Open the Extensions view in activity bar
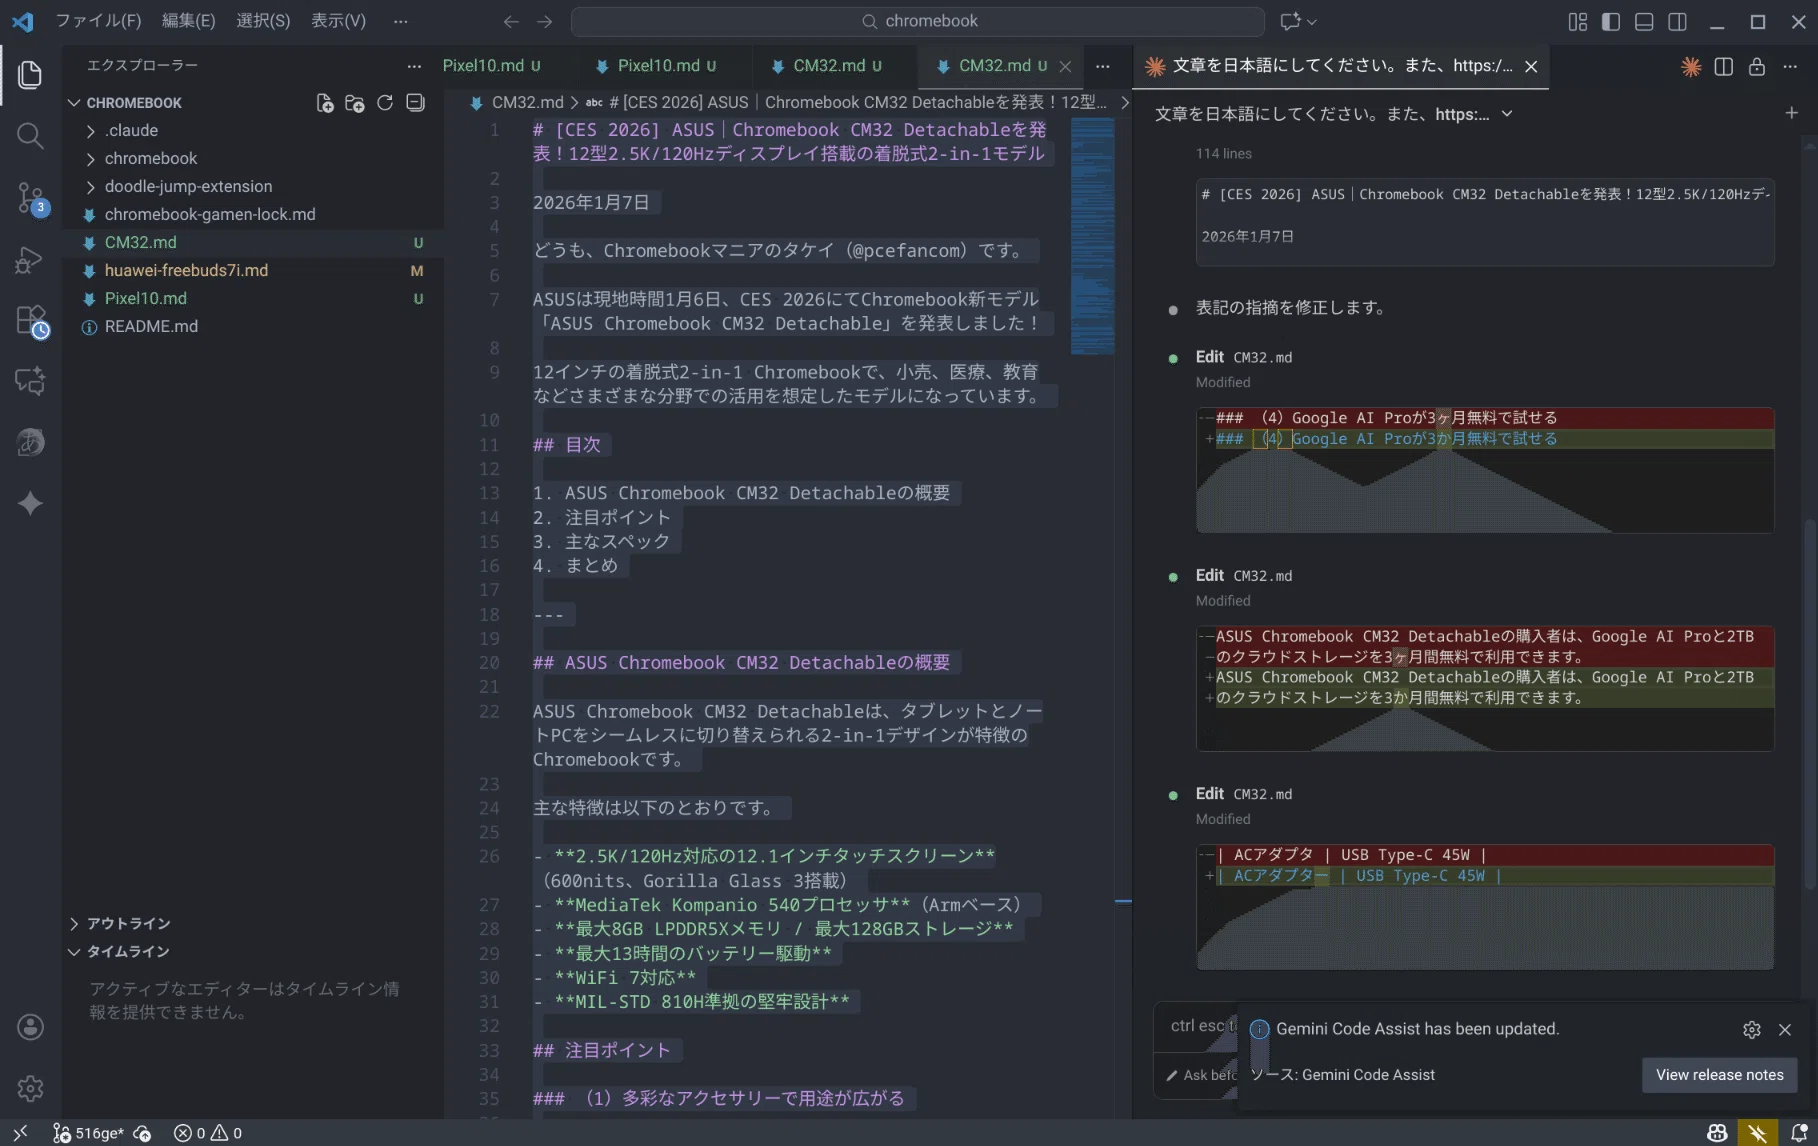 click(x=30, y=320)
